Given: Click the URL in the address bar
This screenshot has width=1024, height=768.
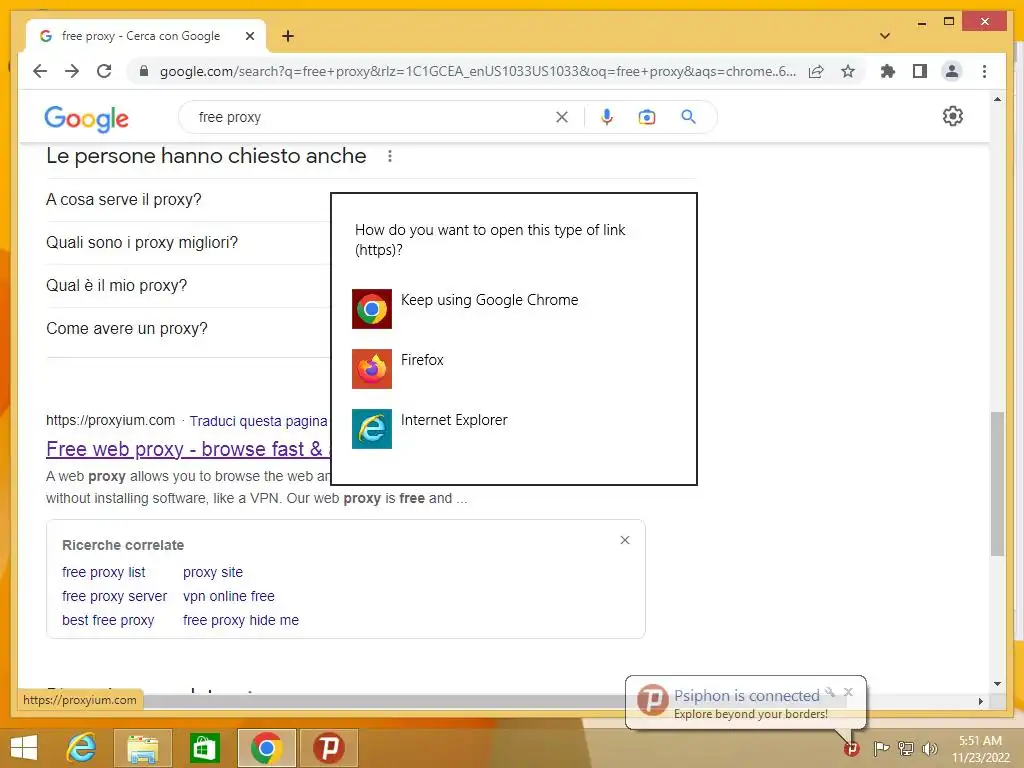Looking at the screenshot, I should click(477, 71).
